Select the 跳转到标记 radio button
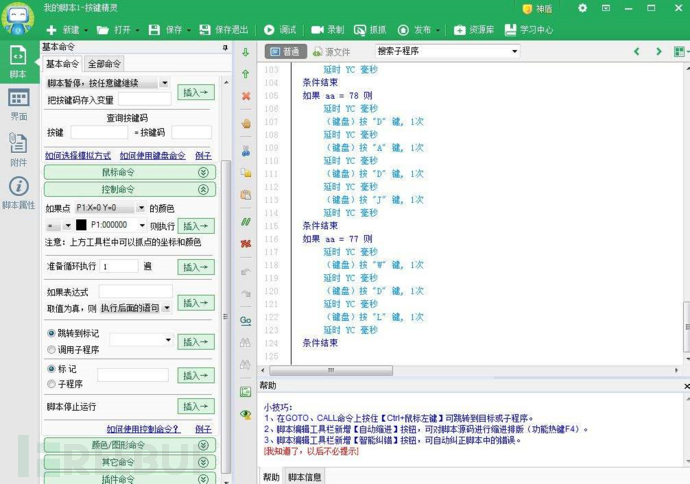690x484 pixels. 51,333
